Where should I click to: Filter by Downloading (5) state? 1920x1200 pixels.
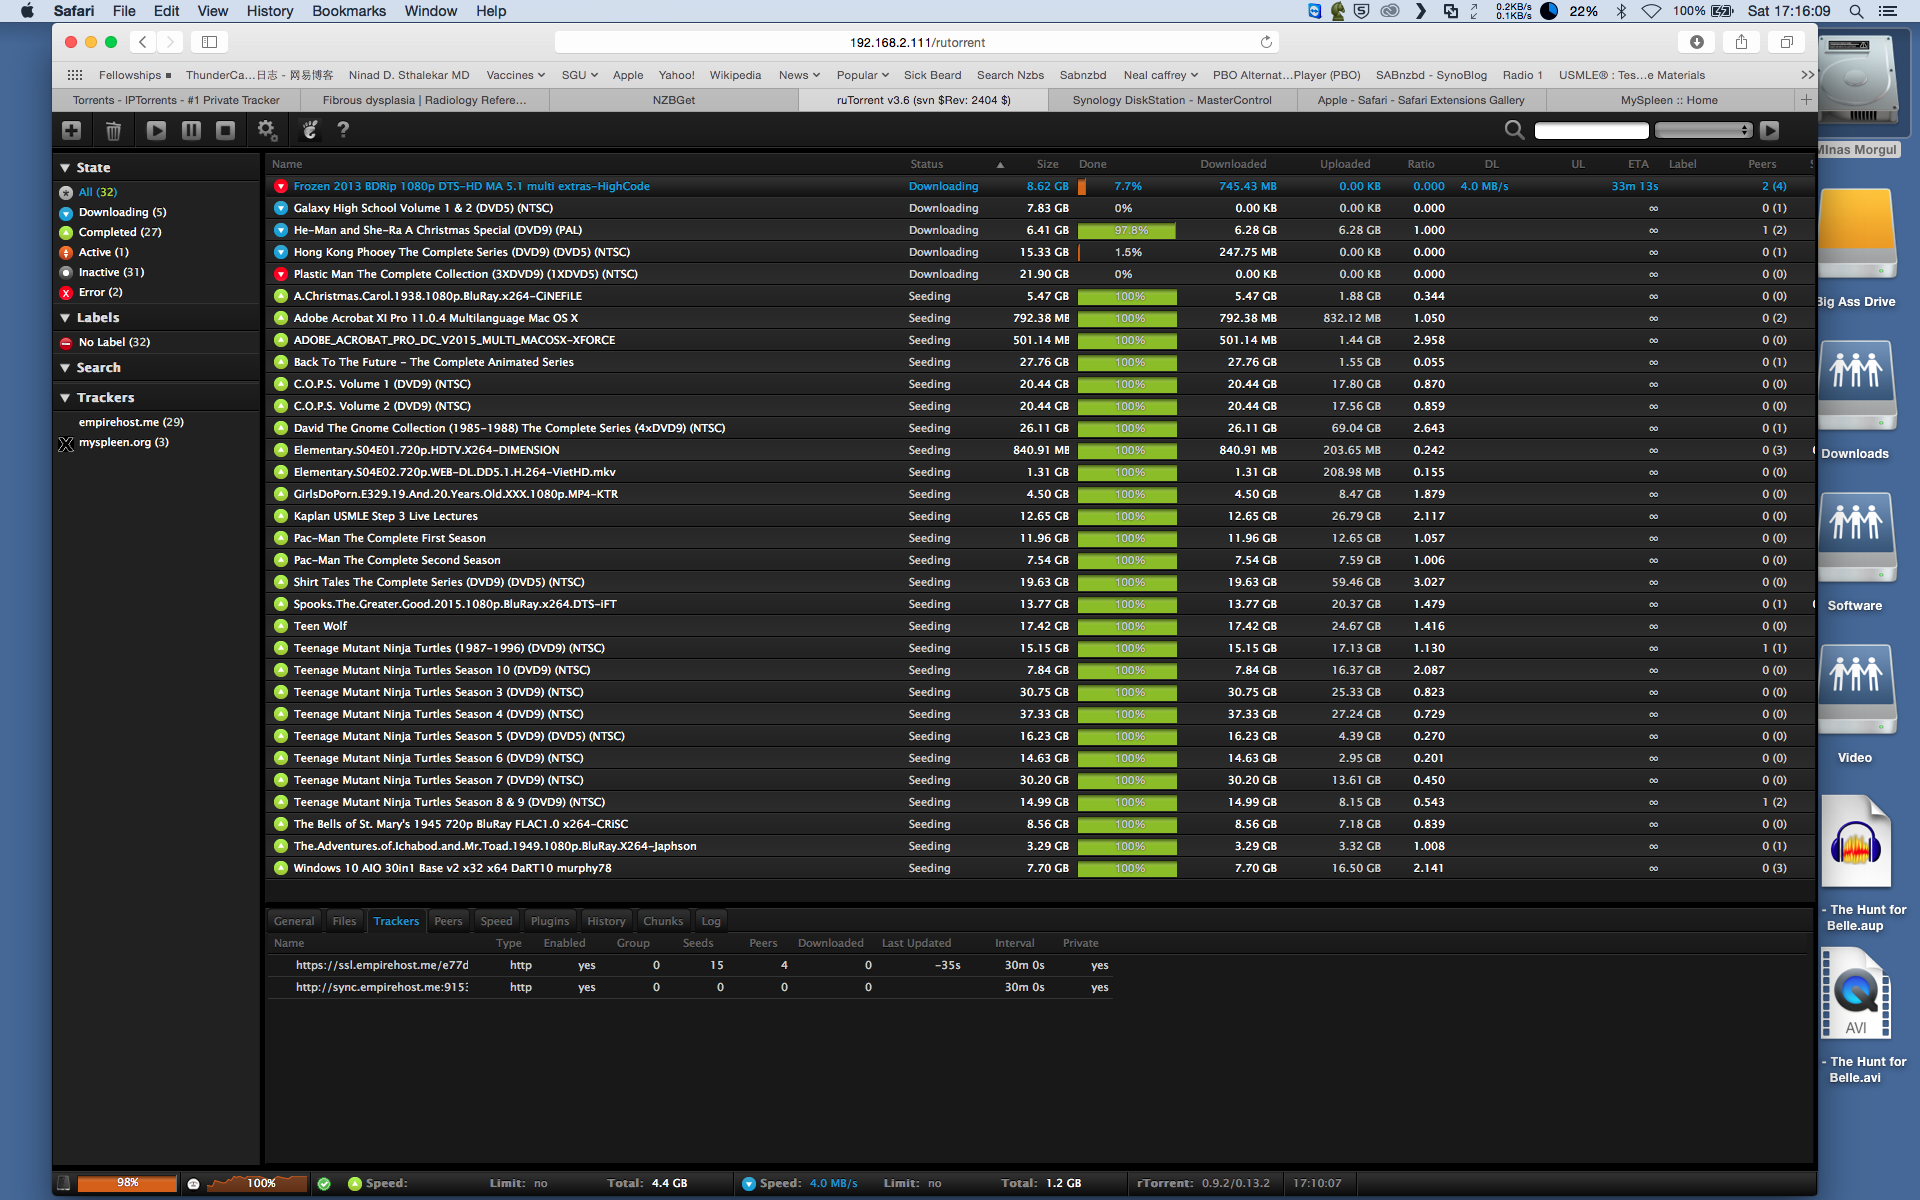122,212
